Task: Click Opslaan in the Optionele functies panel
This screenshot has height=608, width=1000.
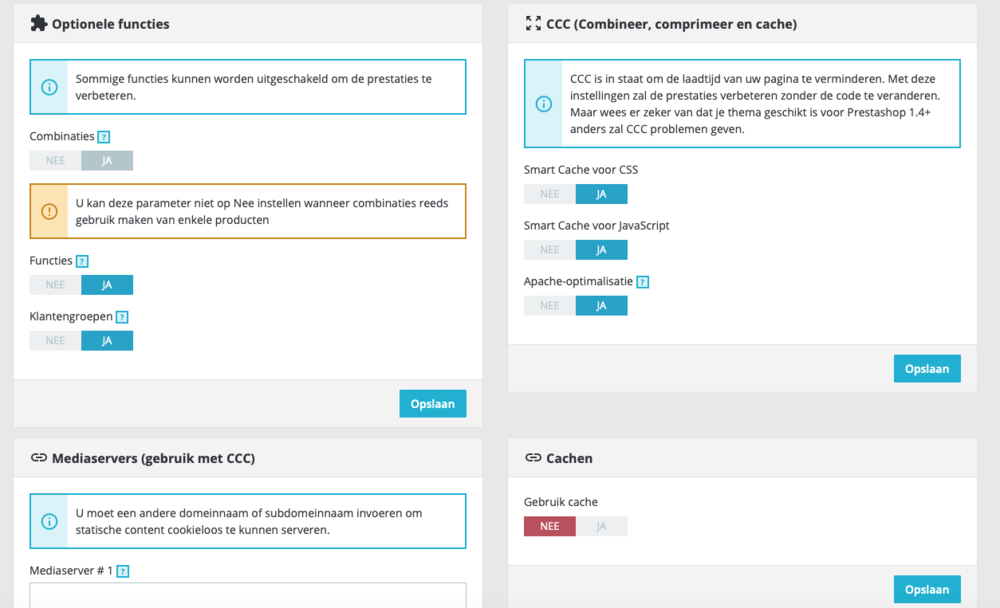Action: coord(432,403)
